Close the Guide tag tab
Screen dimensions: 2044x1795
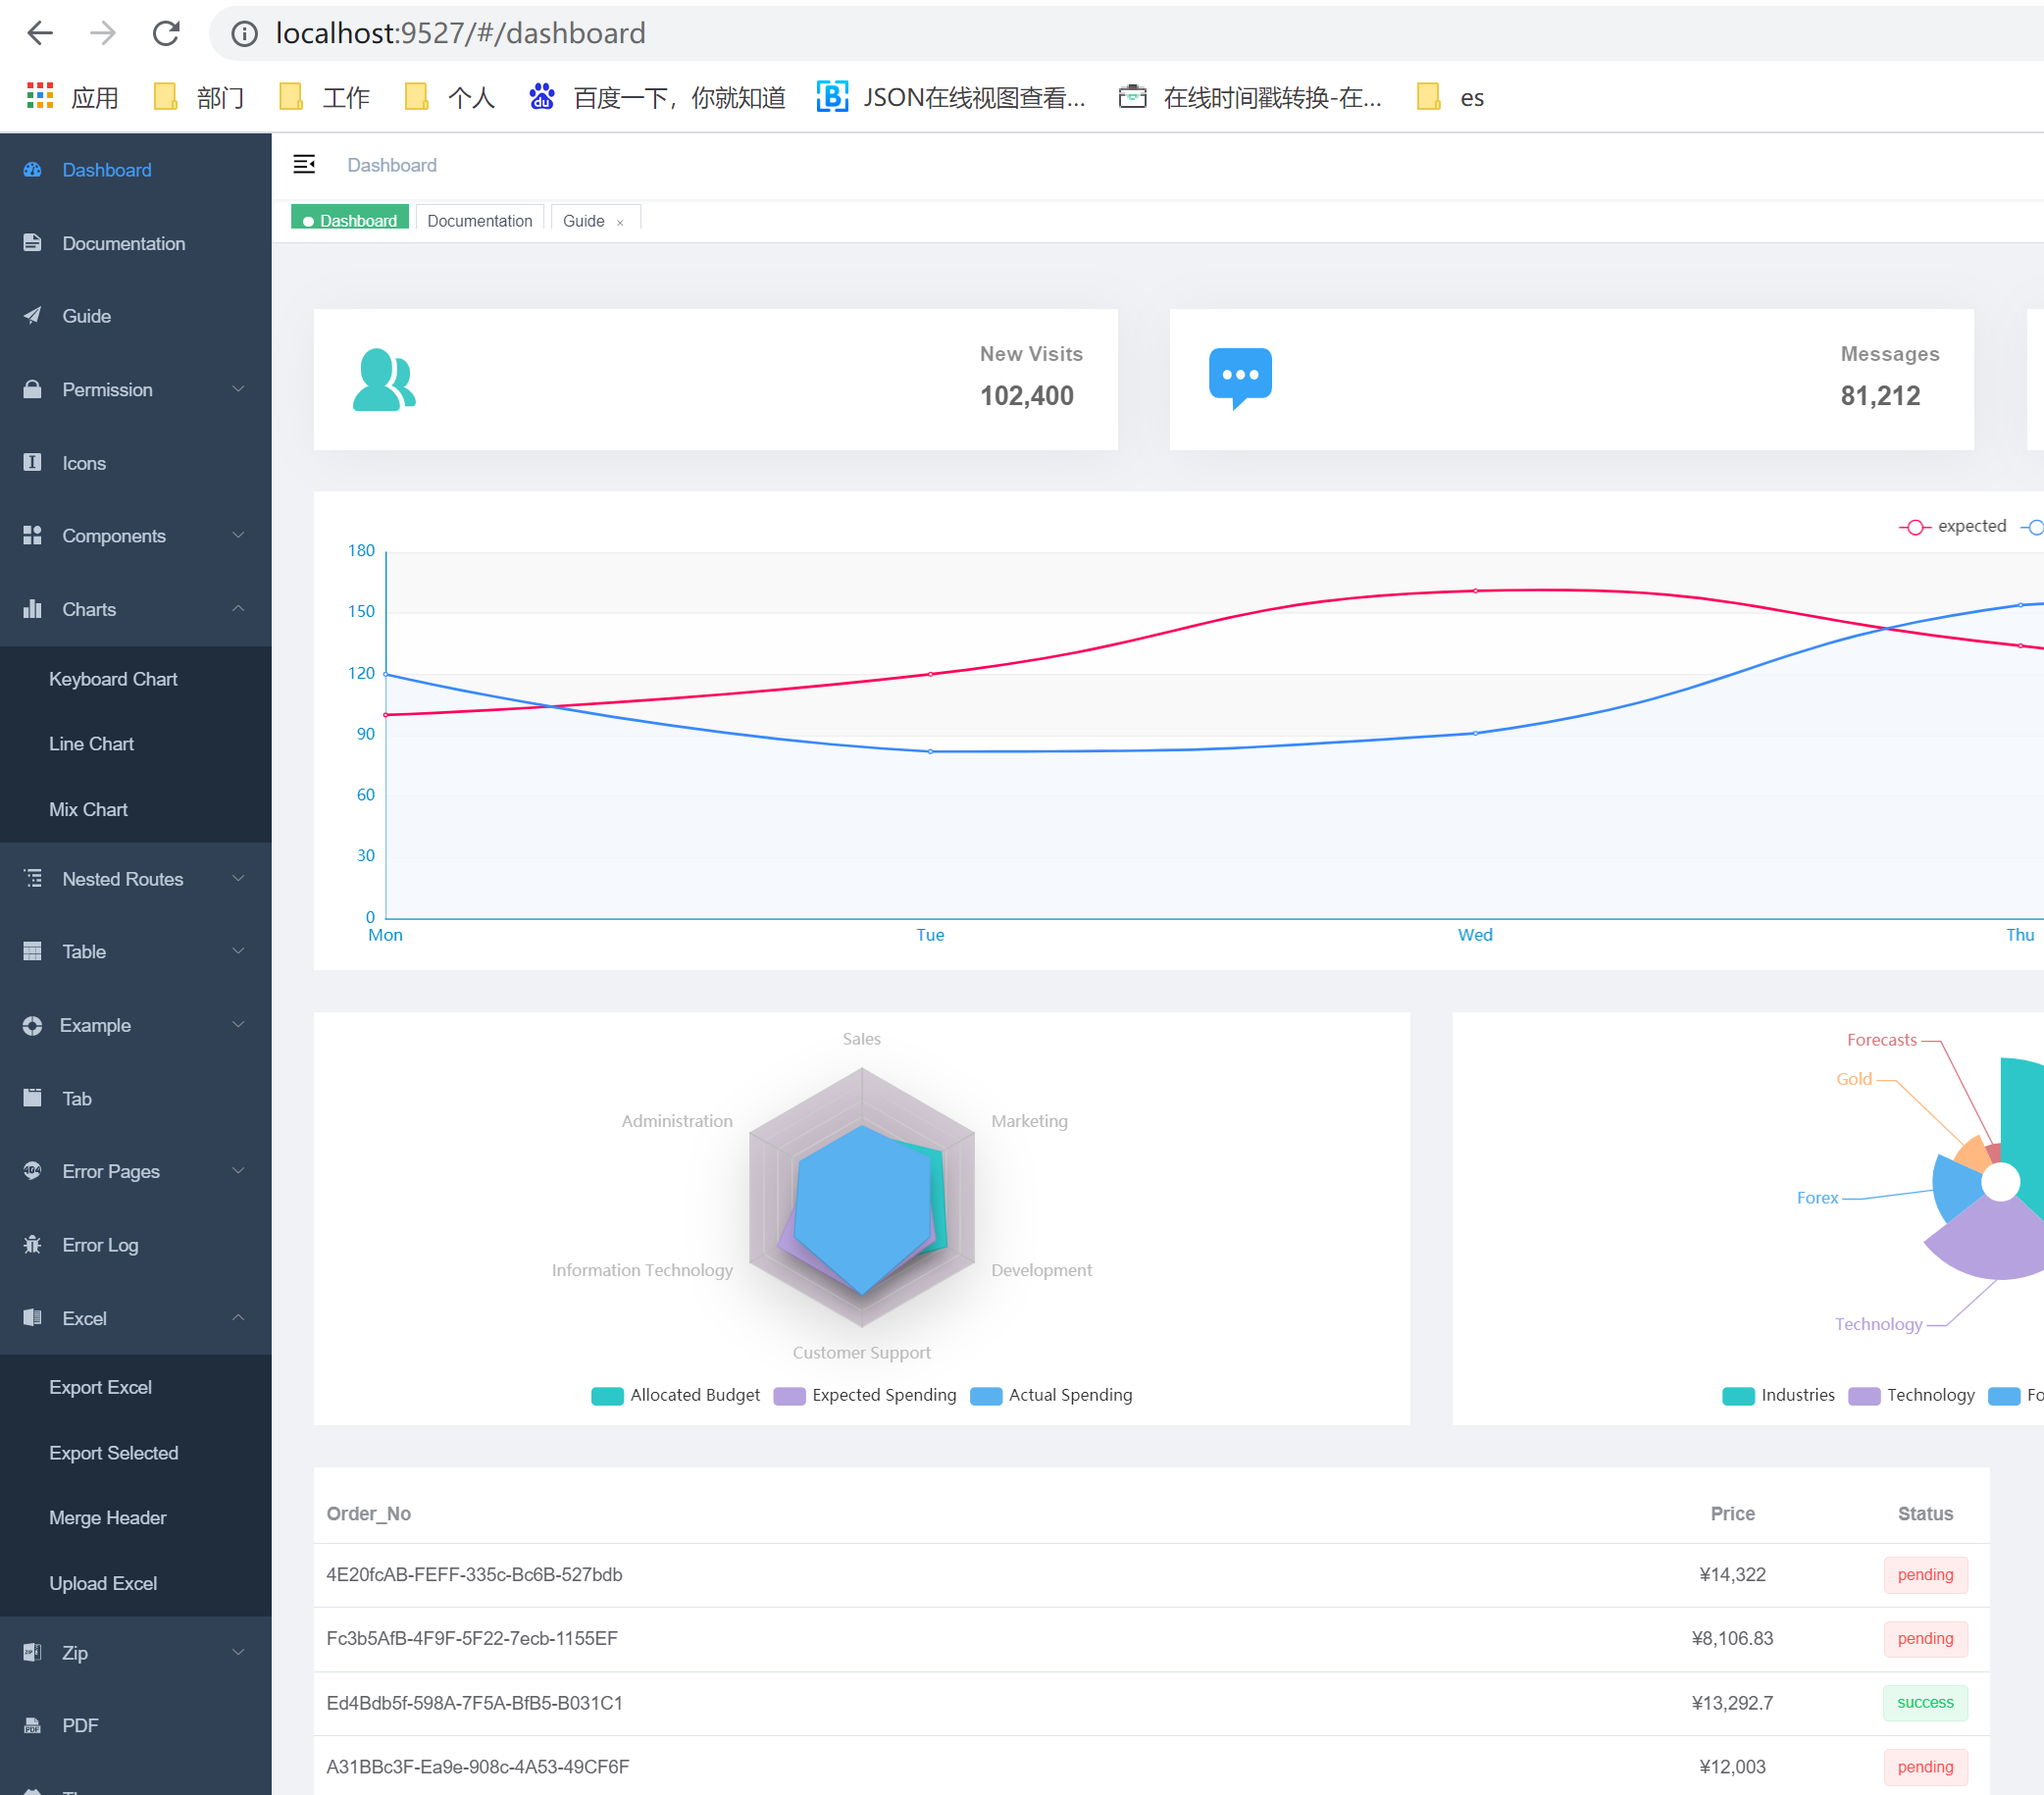(620, 223)
